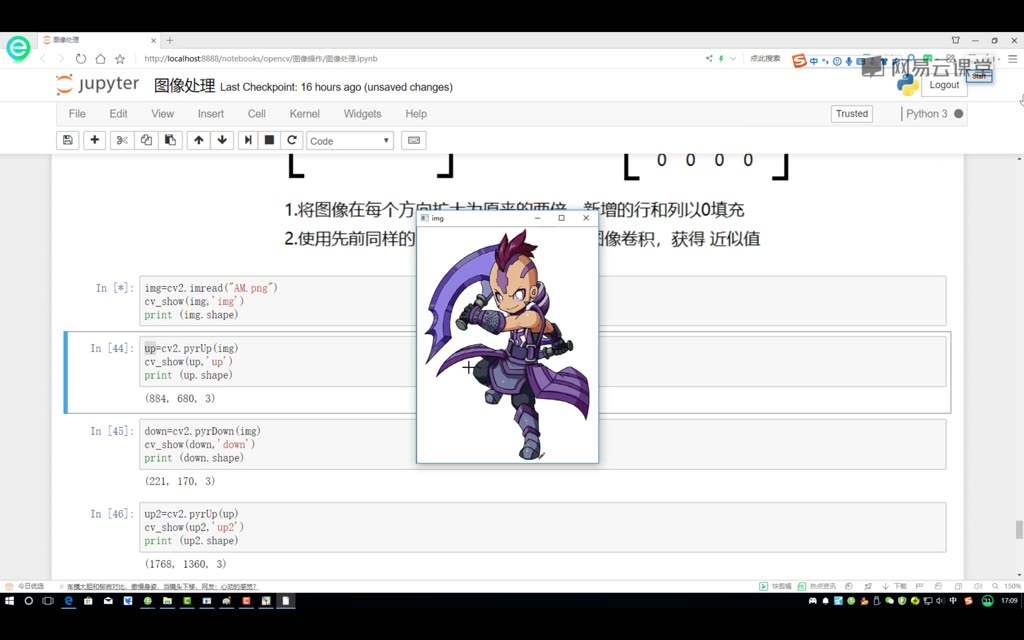Click output text (1768, 1360, 3)
The height and width of the screenshot is (640, 1024).
coord(185,564)
